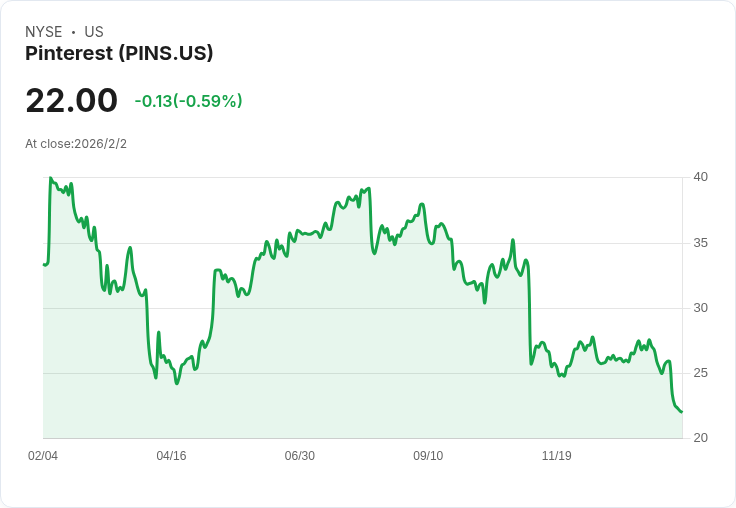Image resolution: width=736 pixels, height=508 pixels.
Task: Select the 06/30 date on the time axis
Action: pos(300,456)
